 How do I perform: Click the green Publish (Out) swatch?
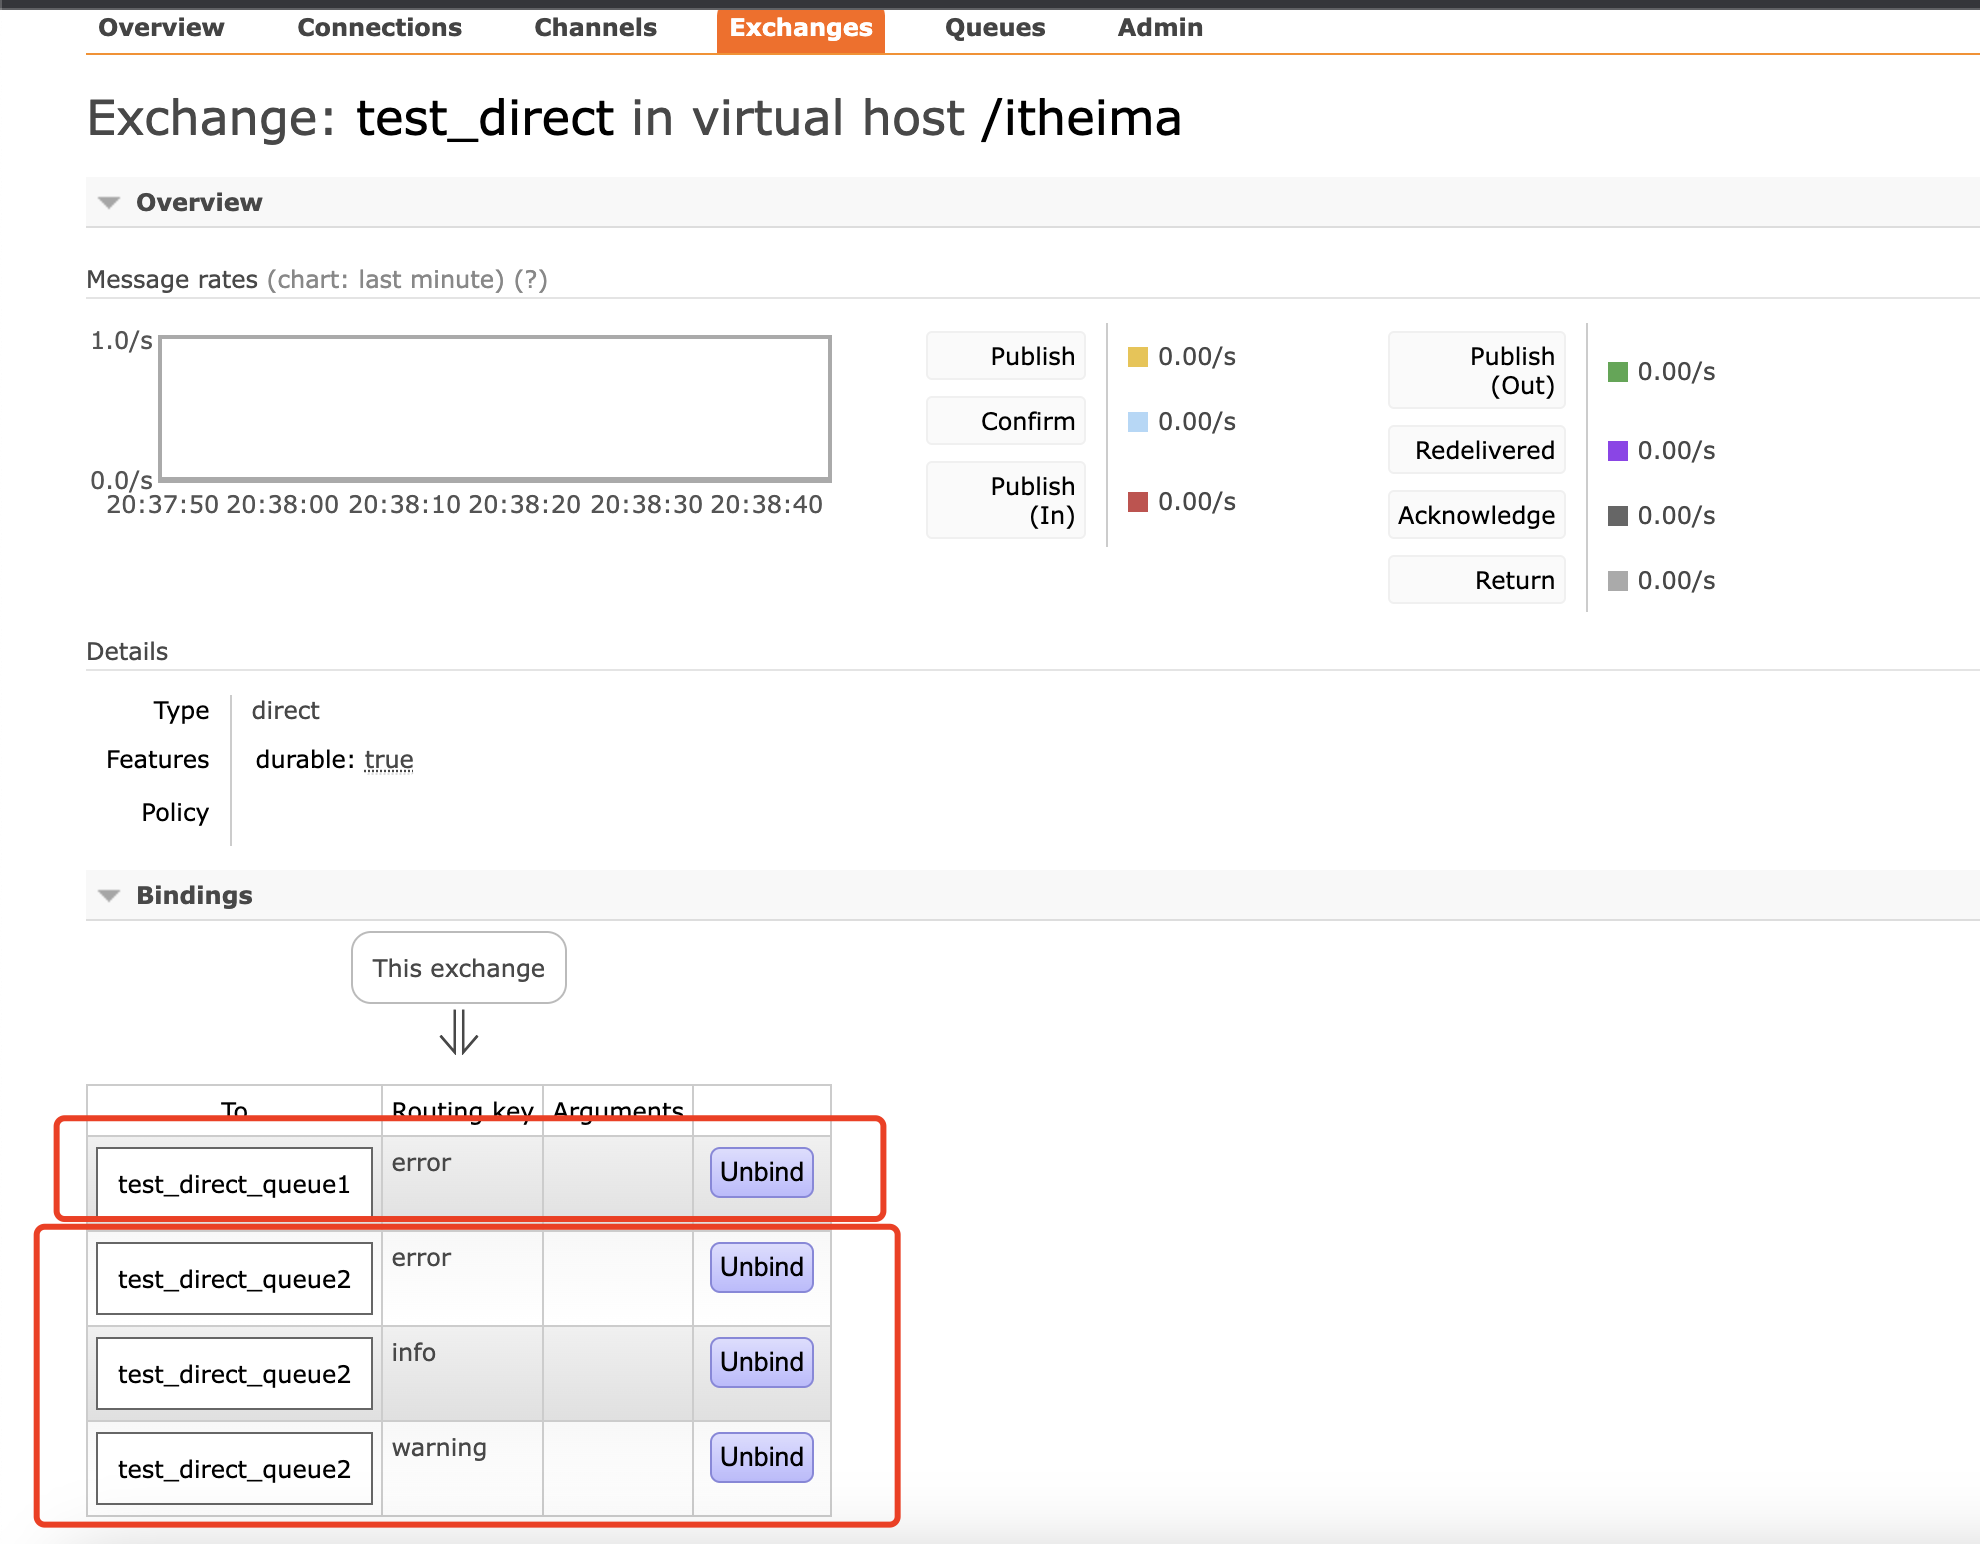[1617, 372]
